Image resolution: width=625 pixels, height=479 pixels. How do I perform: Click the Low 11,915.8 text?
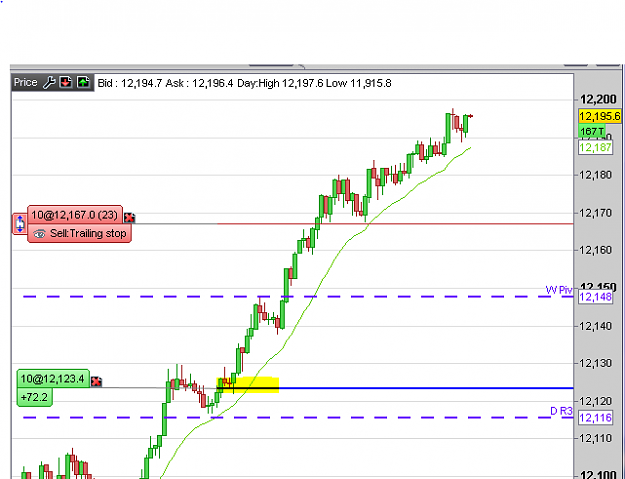359,83
